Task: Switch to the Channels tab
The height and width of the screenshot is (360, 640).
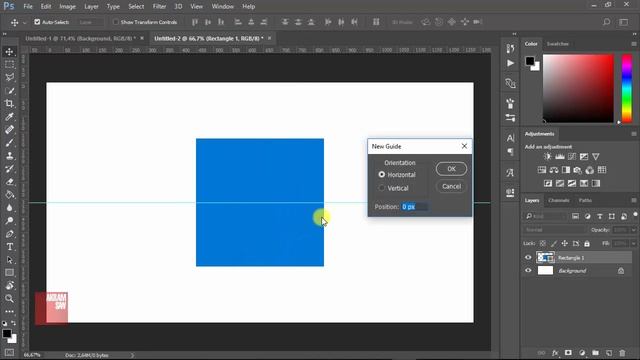Action: coord(559,200)
